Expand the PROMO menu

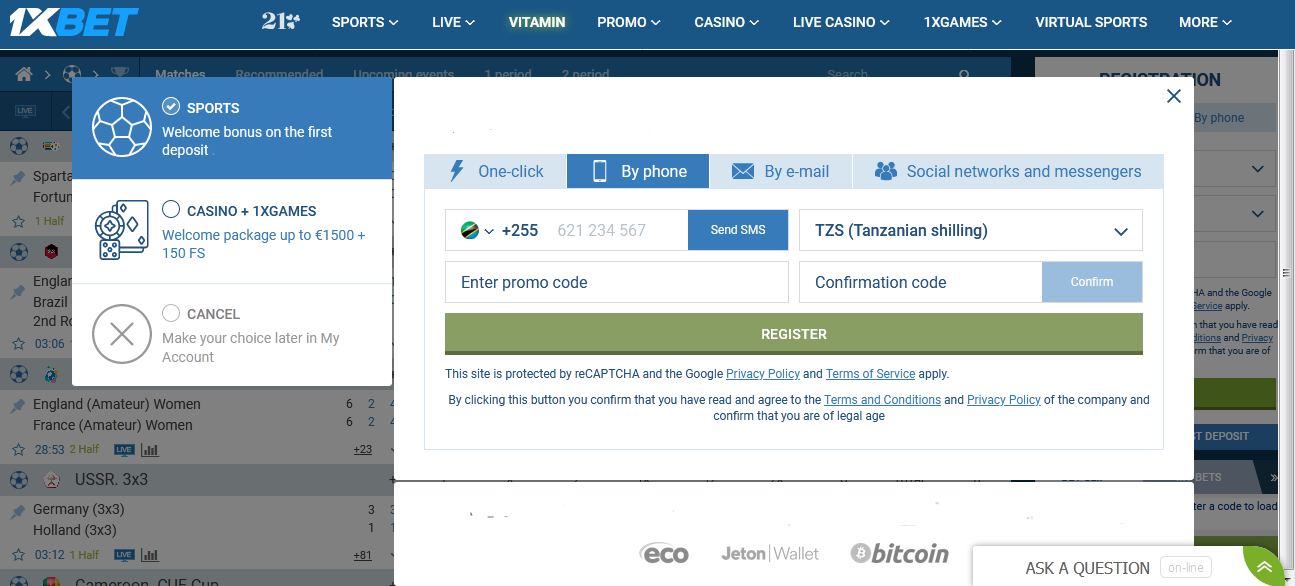[x=629, y=22]
